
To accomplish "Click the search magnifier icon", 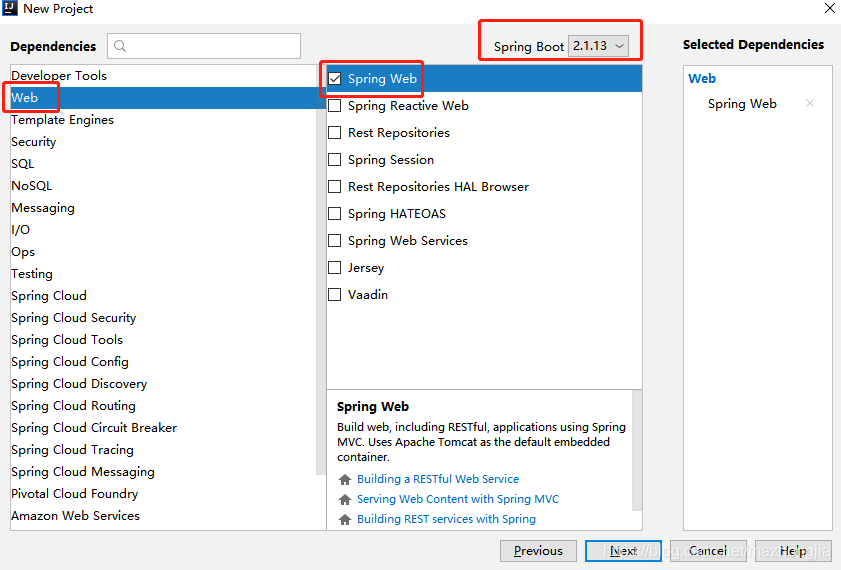I will pyautogui.click(x=120, y=46).
